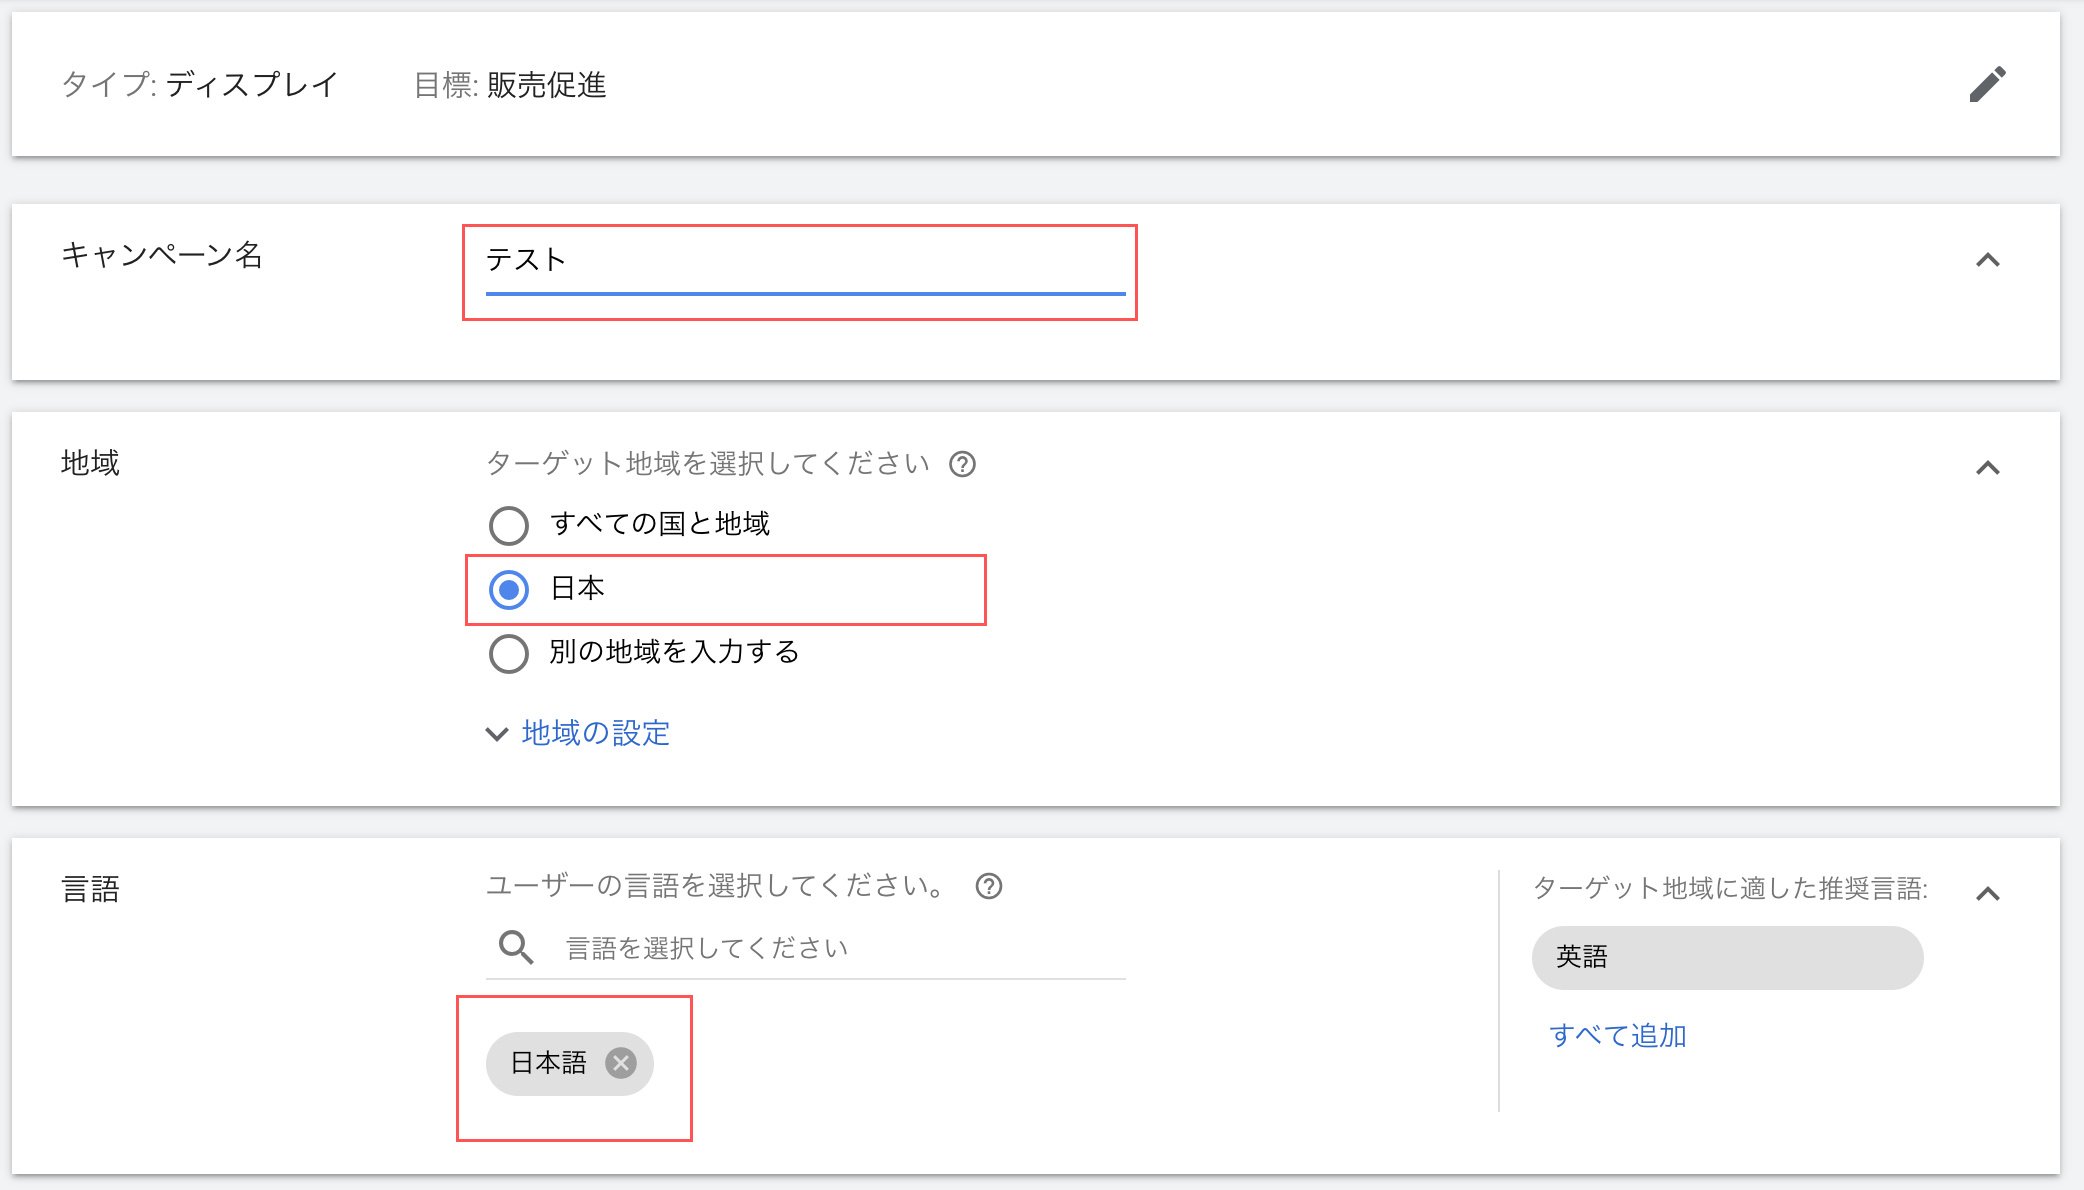Remove the 日本語 language chip

(621, 1063)
